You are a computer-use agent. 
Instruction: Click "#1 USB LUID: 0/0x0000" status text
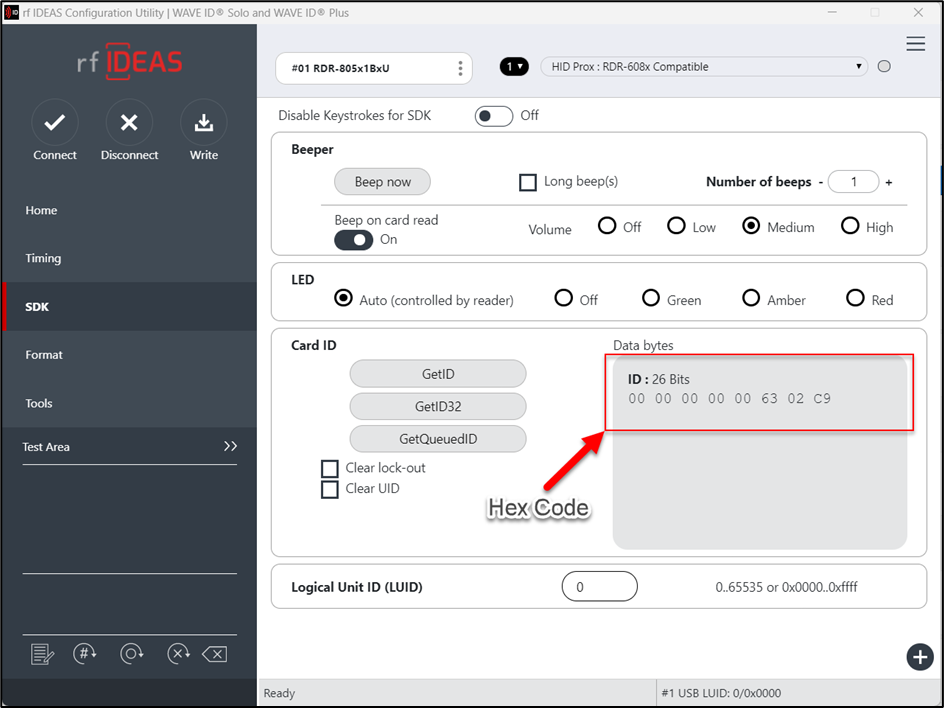pos(721,693)
